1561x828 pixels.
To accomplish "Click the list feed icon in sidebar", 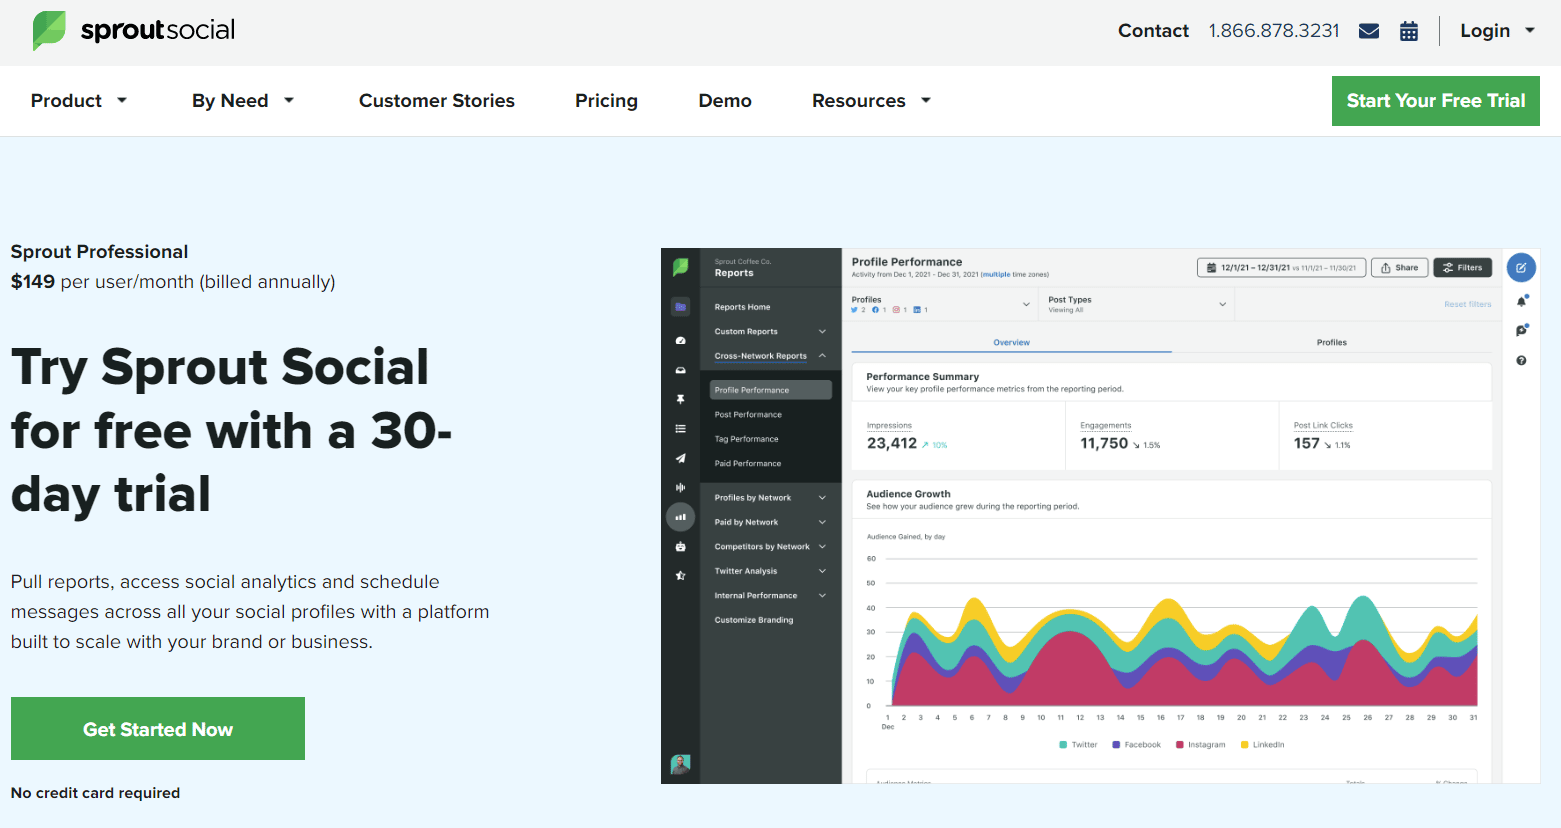I will [681, 429].
